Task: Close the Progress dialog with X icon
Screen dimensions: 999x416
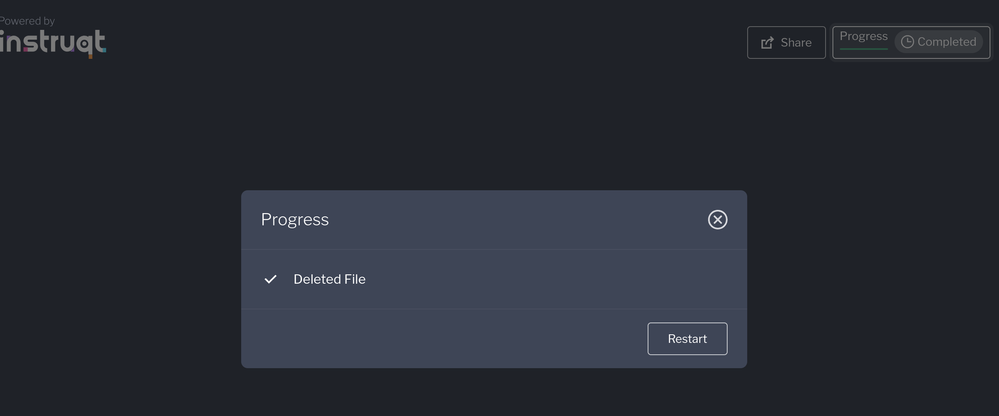Action: coord(717,220)
